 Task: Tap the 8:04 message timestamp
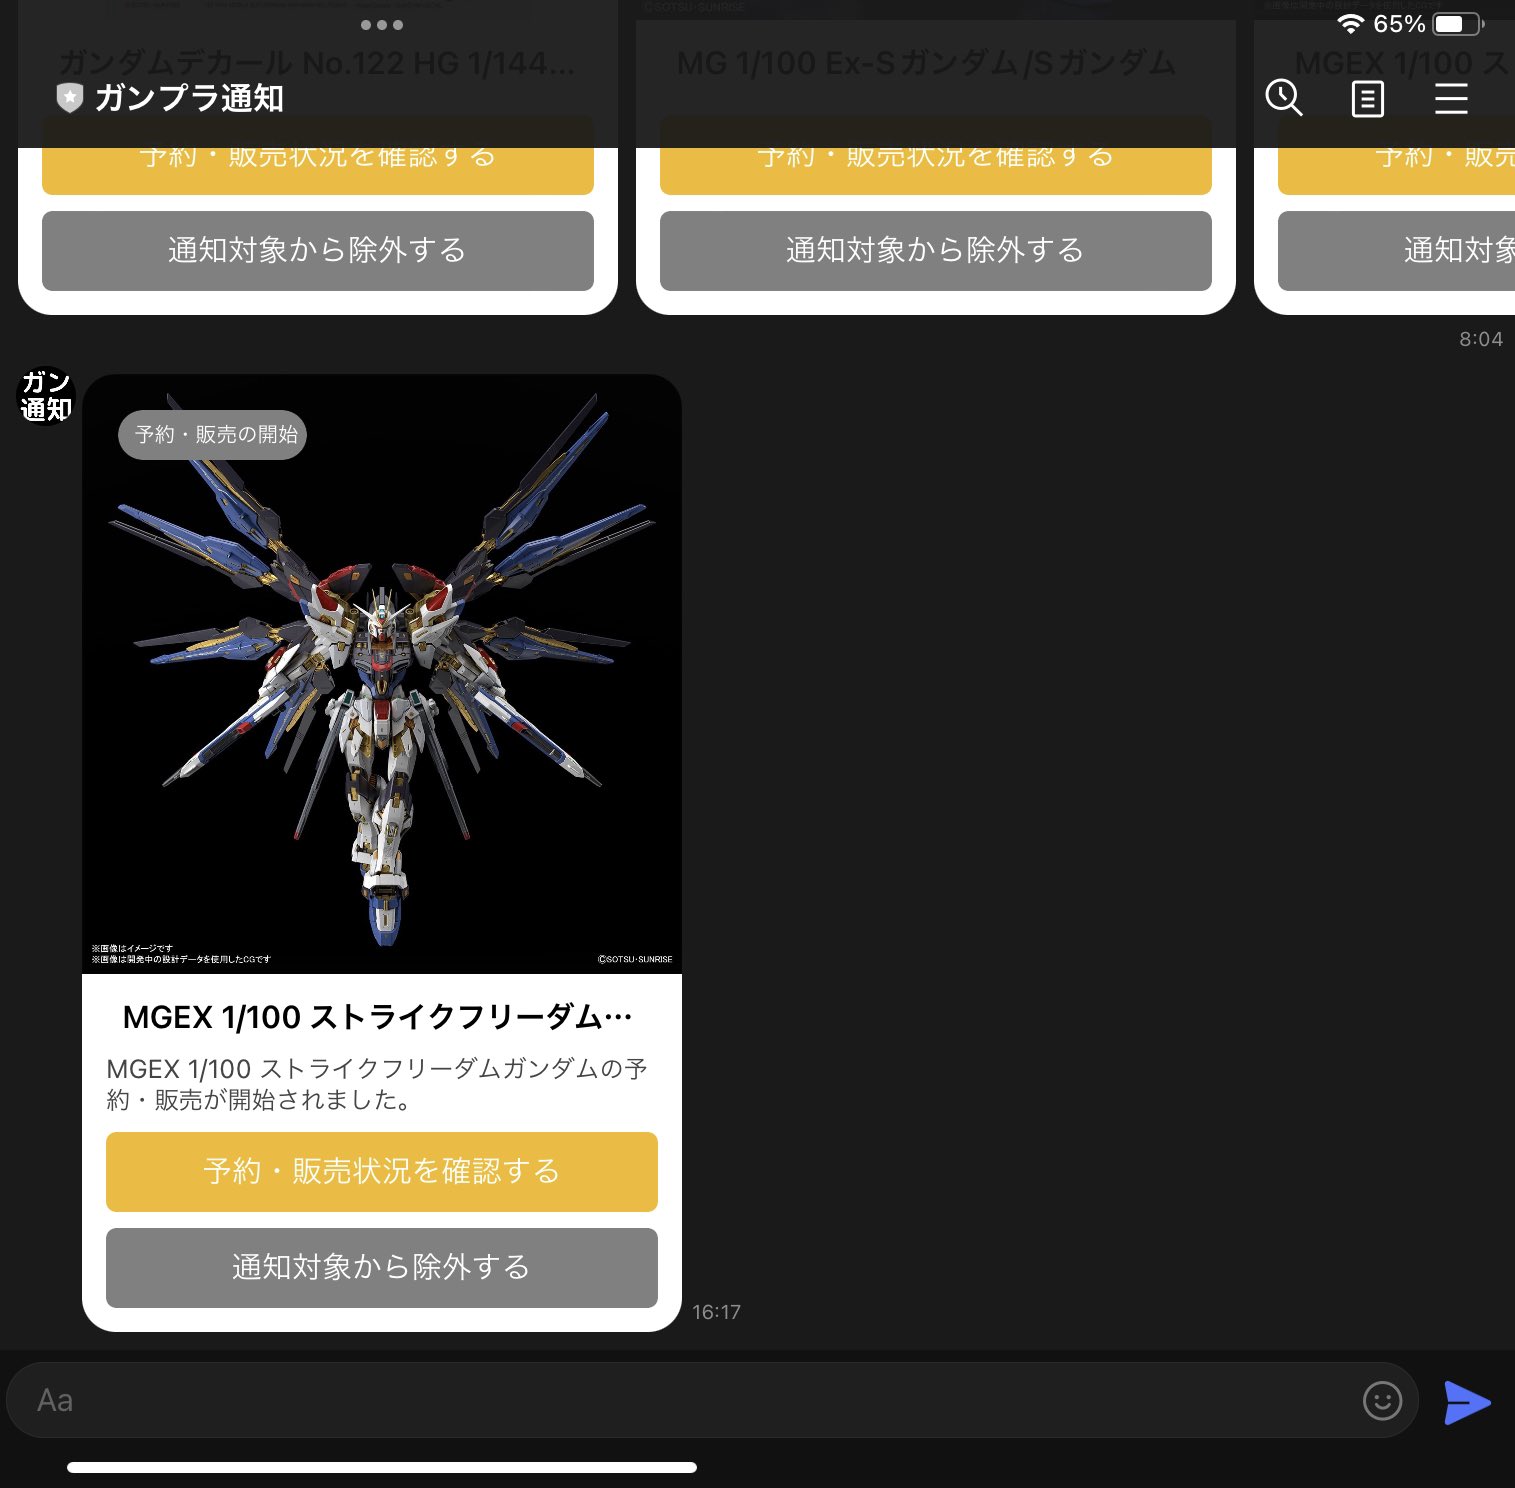click(1481, 339)
